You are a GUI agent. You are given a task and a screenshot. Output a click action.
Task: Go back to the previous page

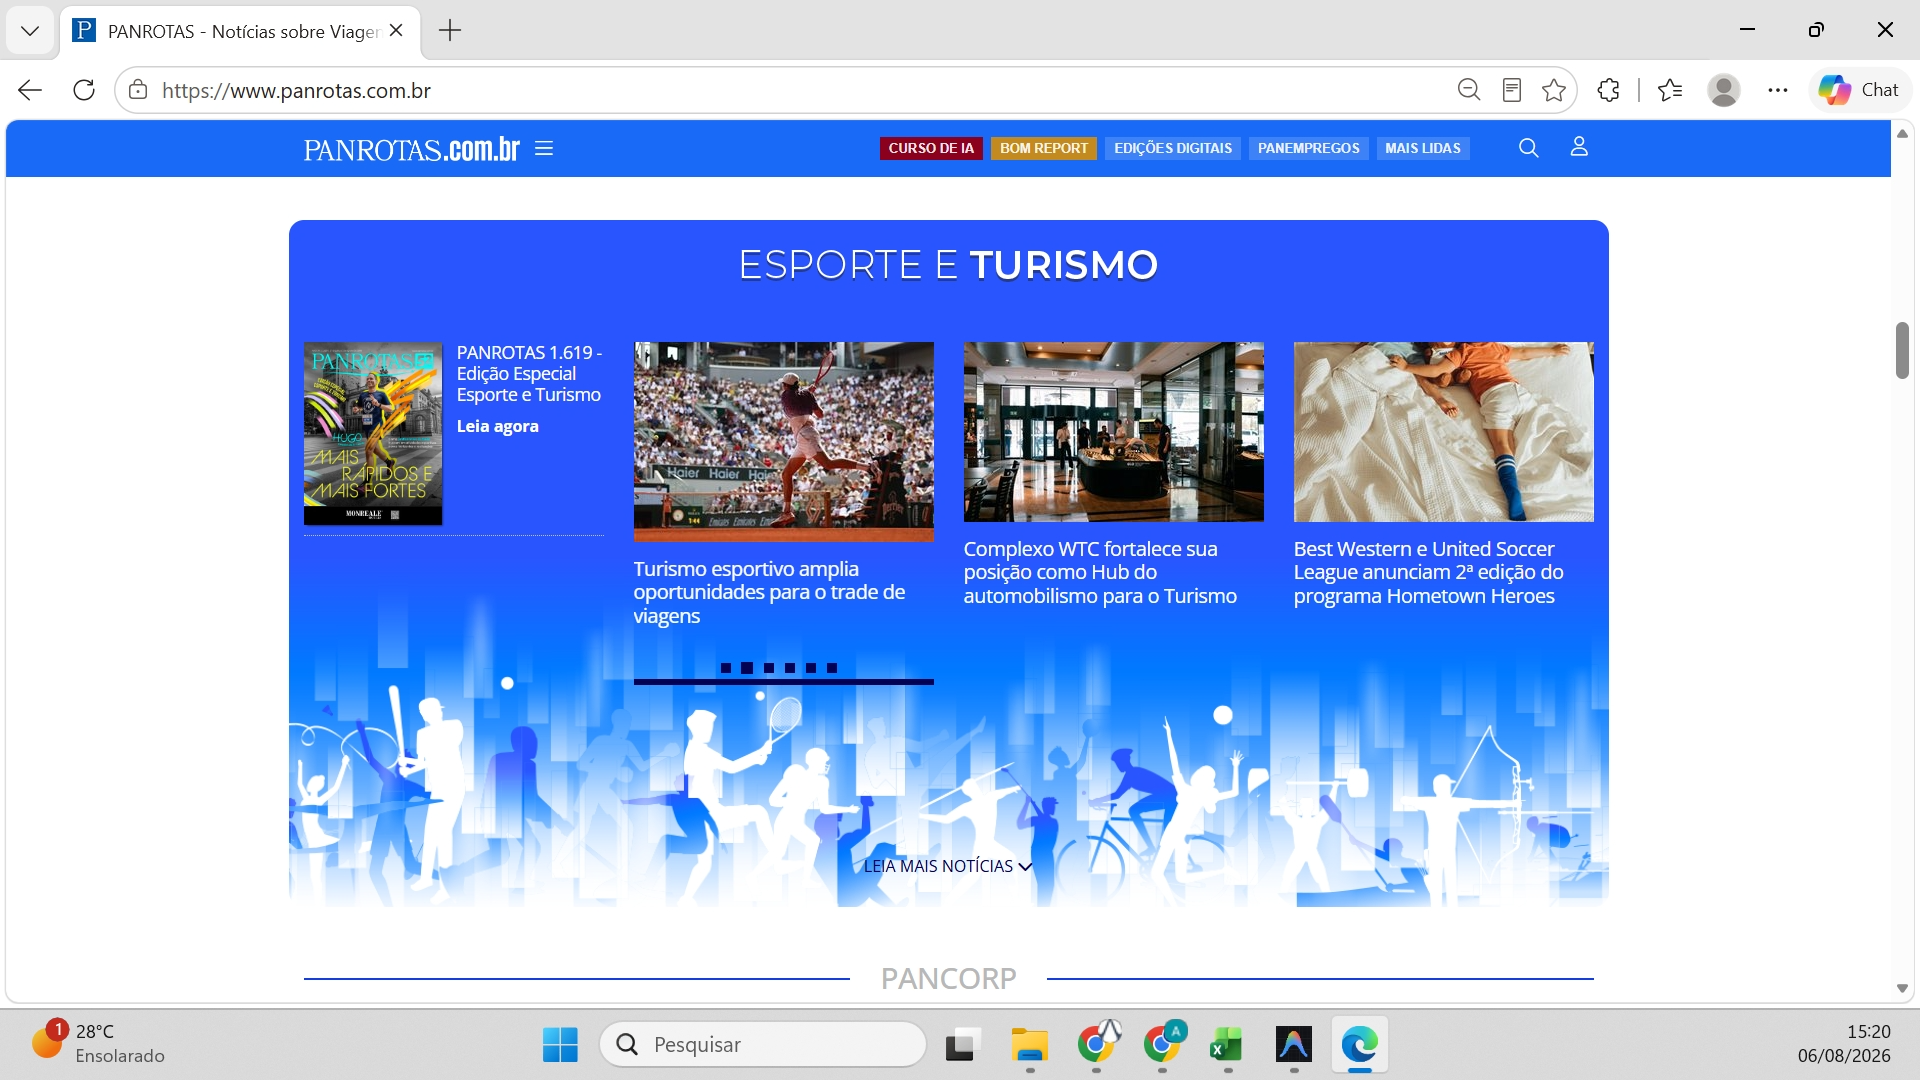coord(30,90)
